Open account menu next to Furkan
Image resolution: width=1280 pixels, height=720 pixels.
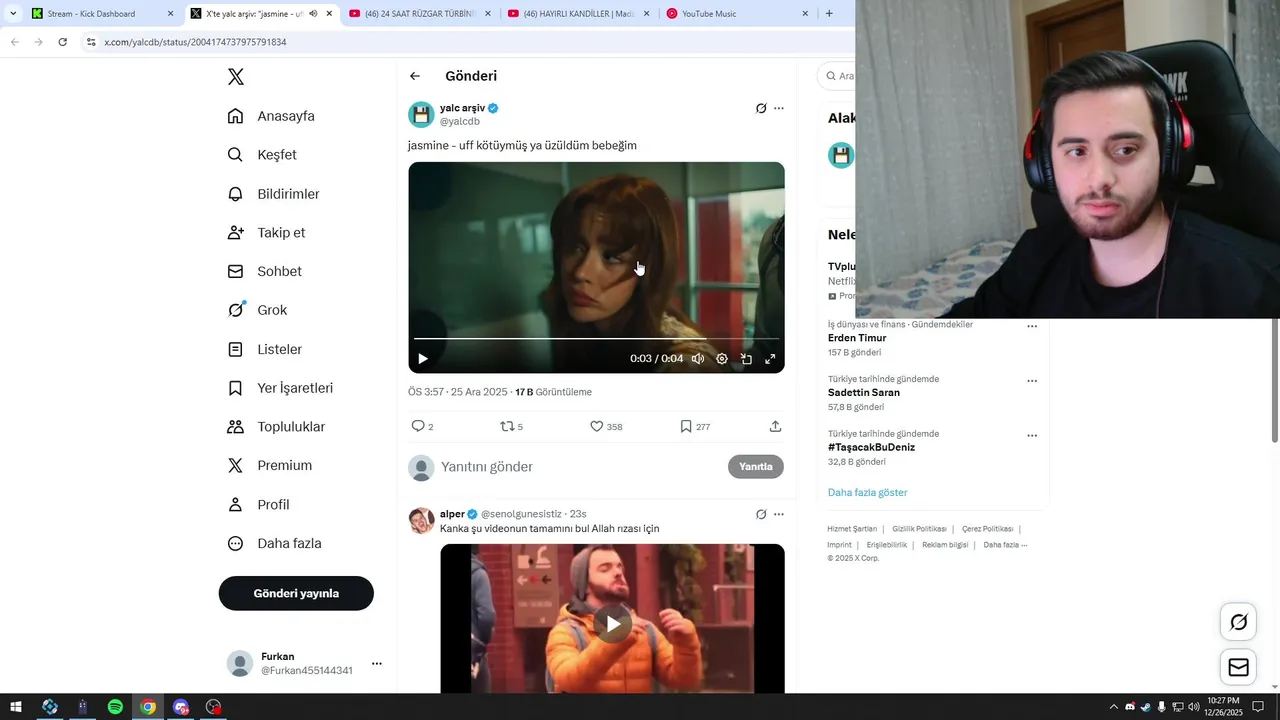(377, 663)
